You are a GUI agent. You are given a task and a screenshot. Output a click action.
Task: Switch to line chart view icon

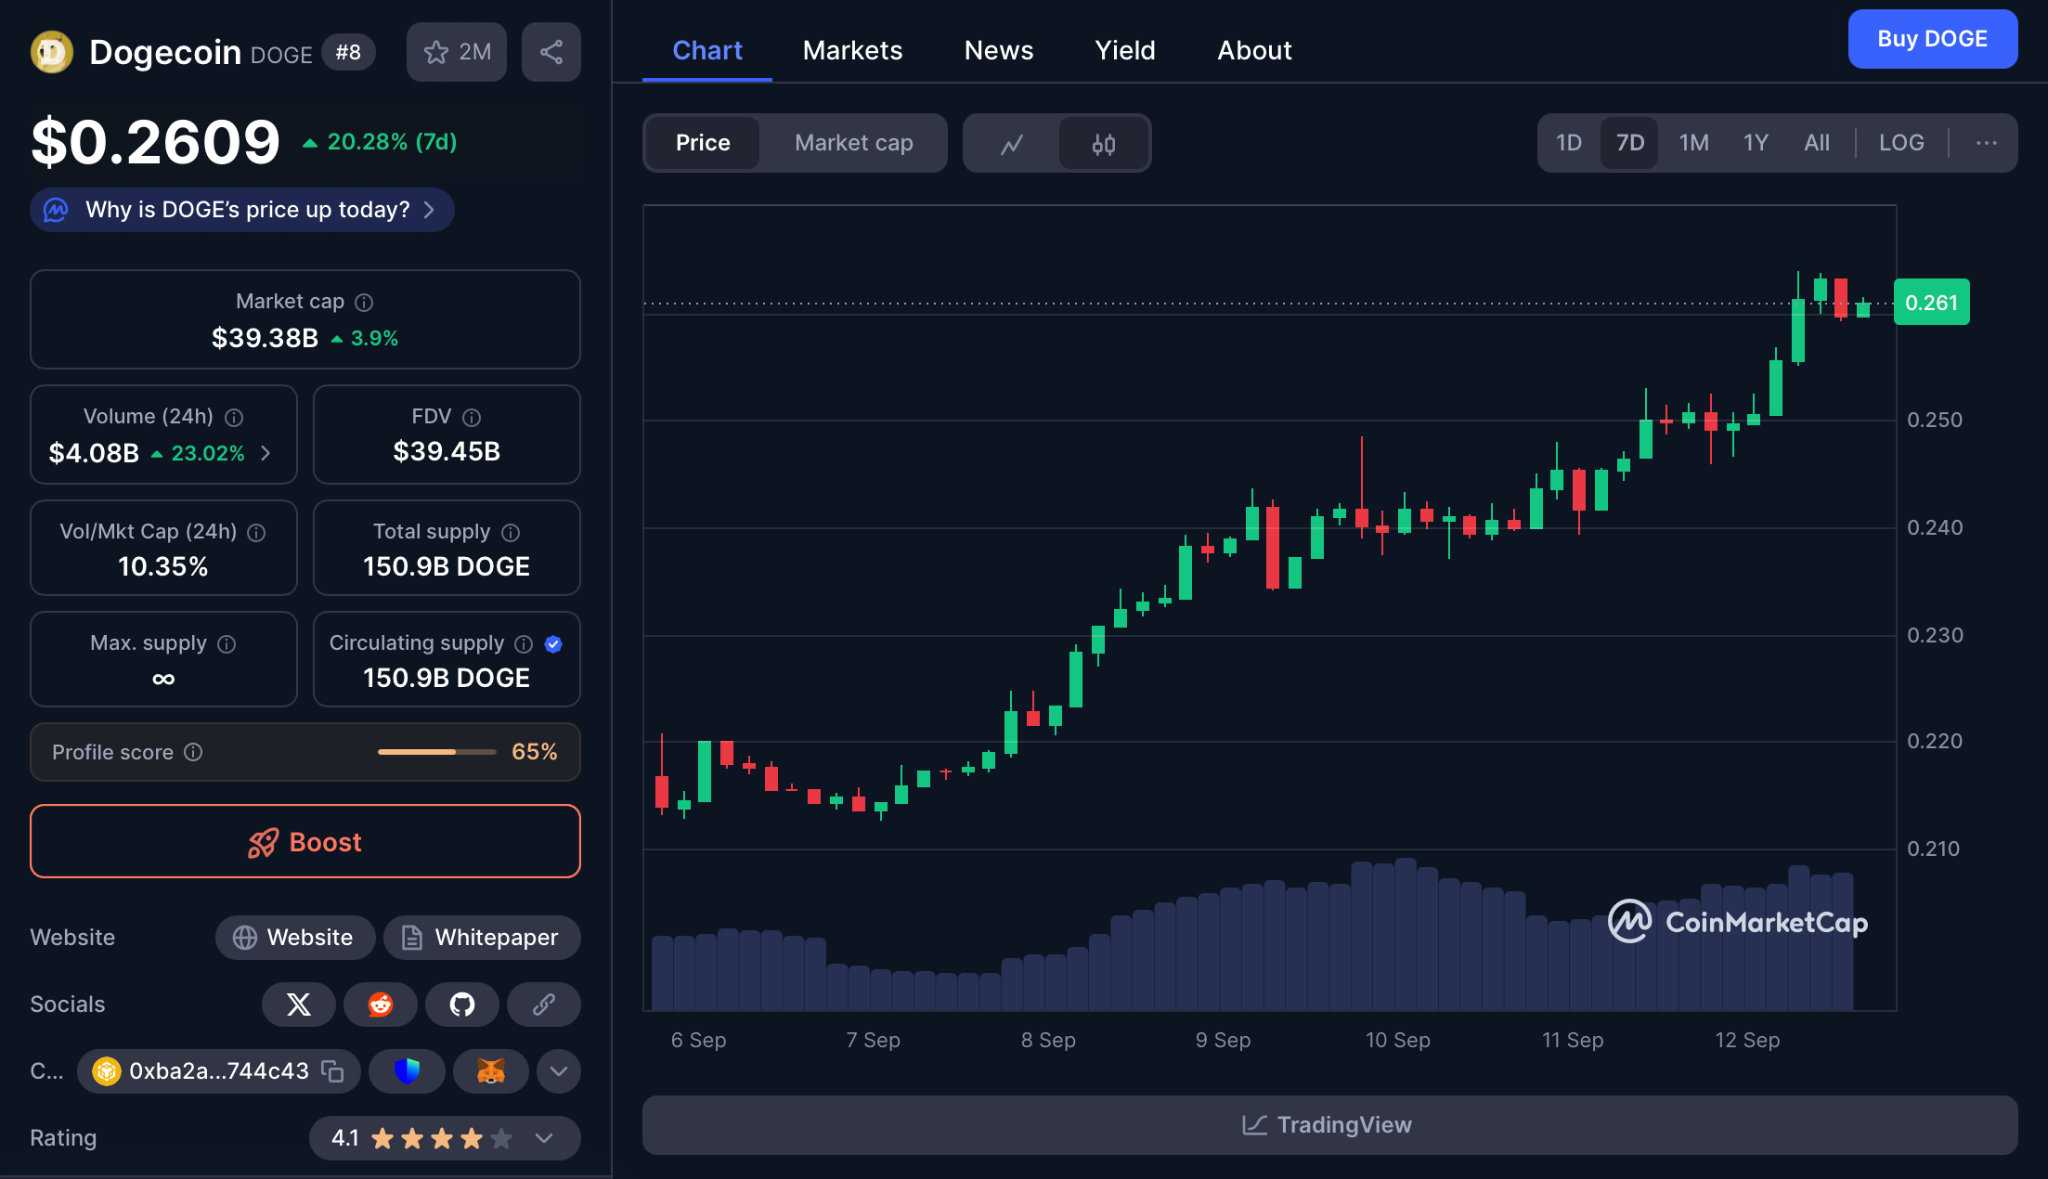coord(1012,144)
